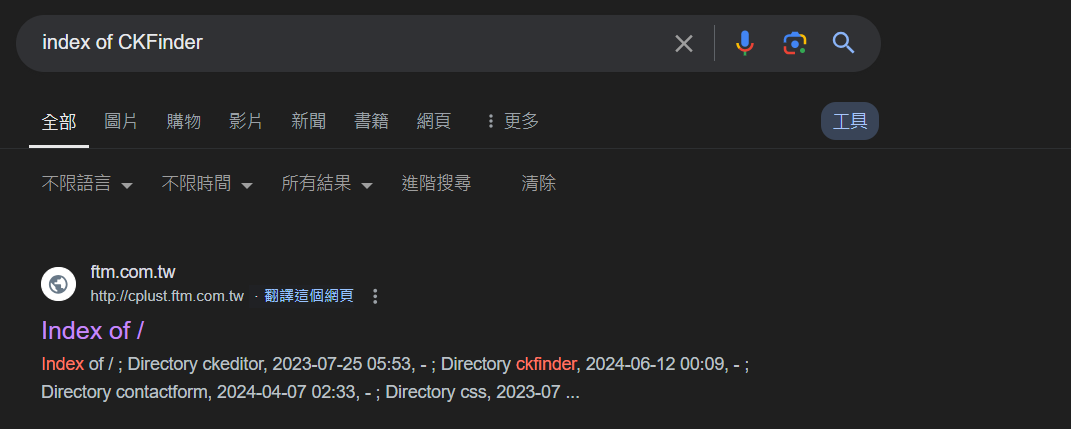Click 清除 to clear filters
This screenshot has width=1071, height=429.
(539, 183)
